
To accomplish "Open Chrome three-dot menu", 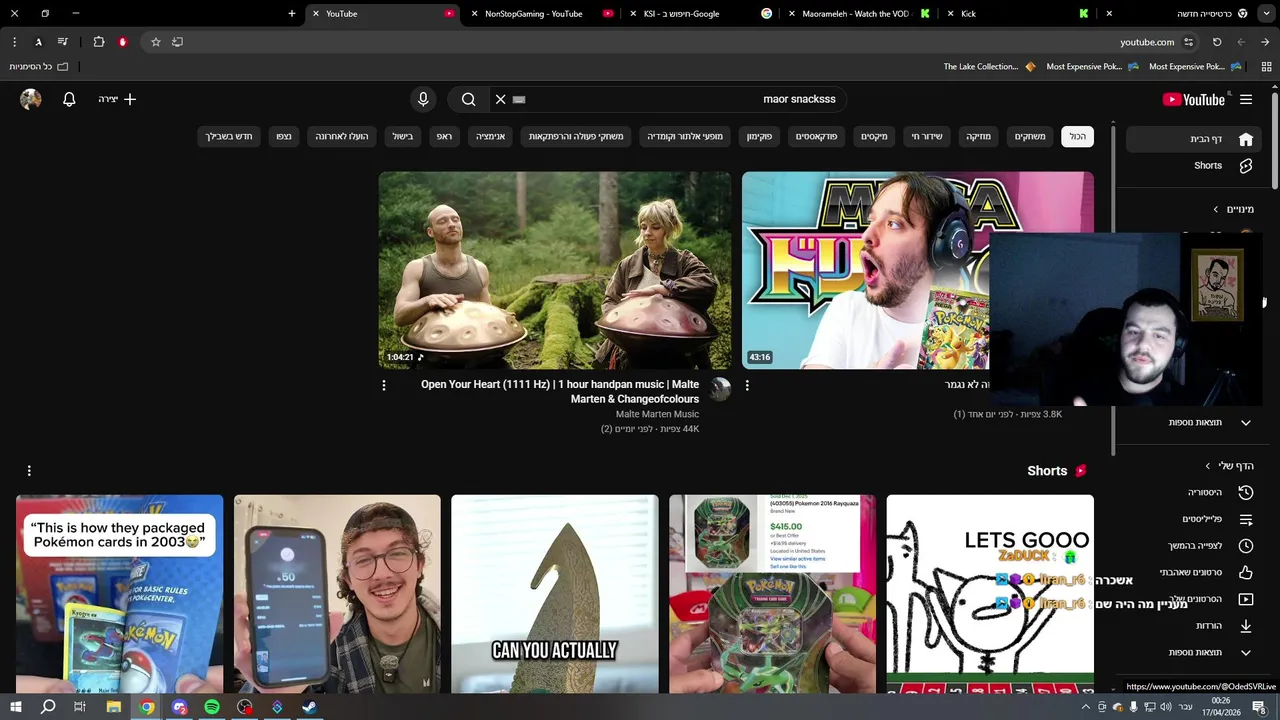I will coord(14,42).
